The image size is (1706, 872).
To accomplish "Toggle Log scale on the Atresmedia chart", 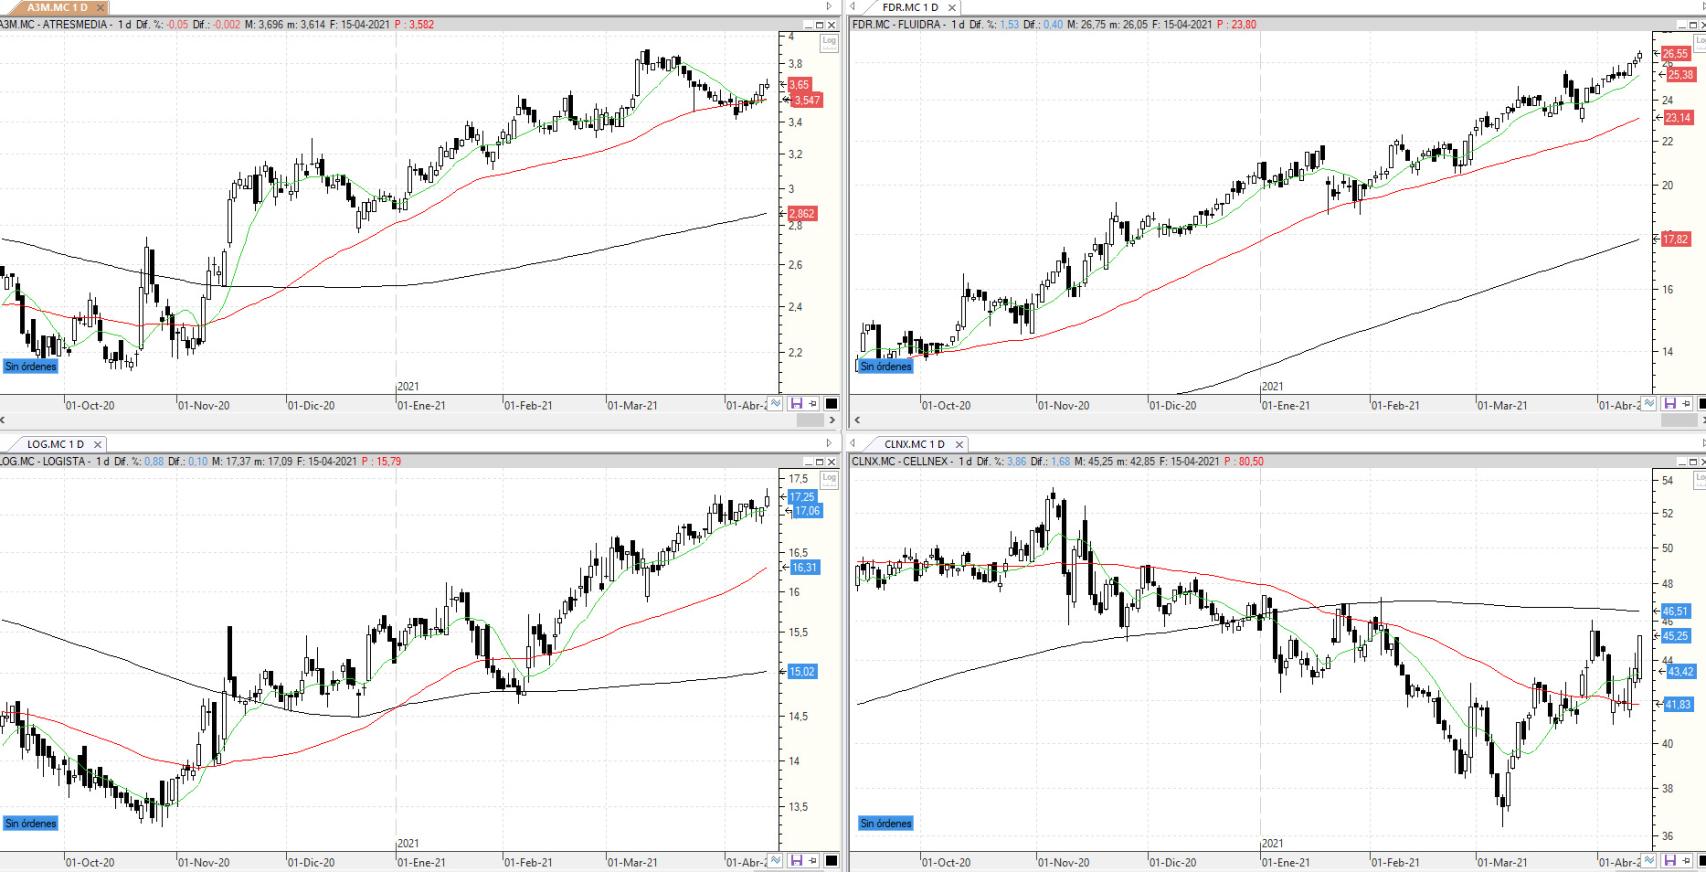I will [x=828, y=41].
